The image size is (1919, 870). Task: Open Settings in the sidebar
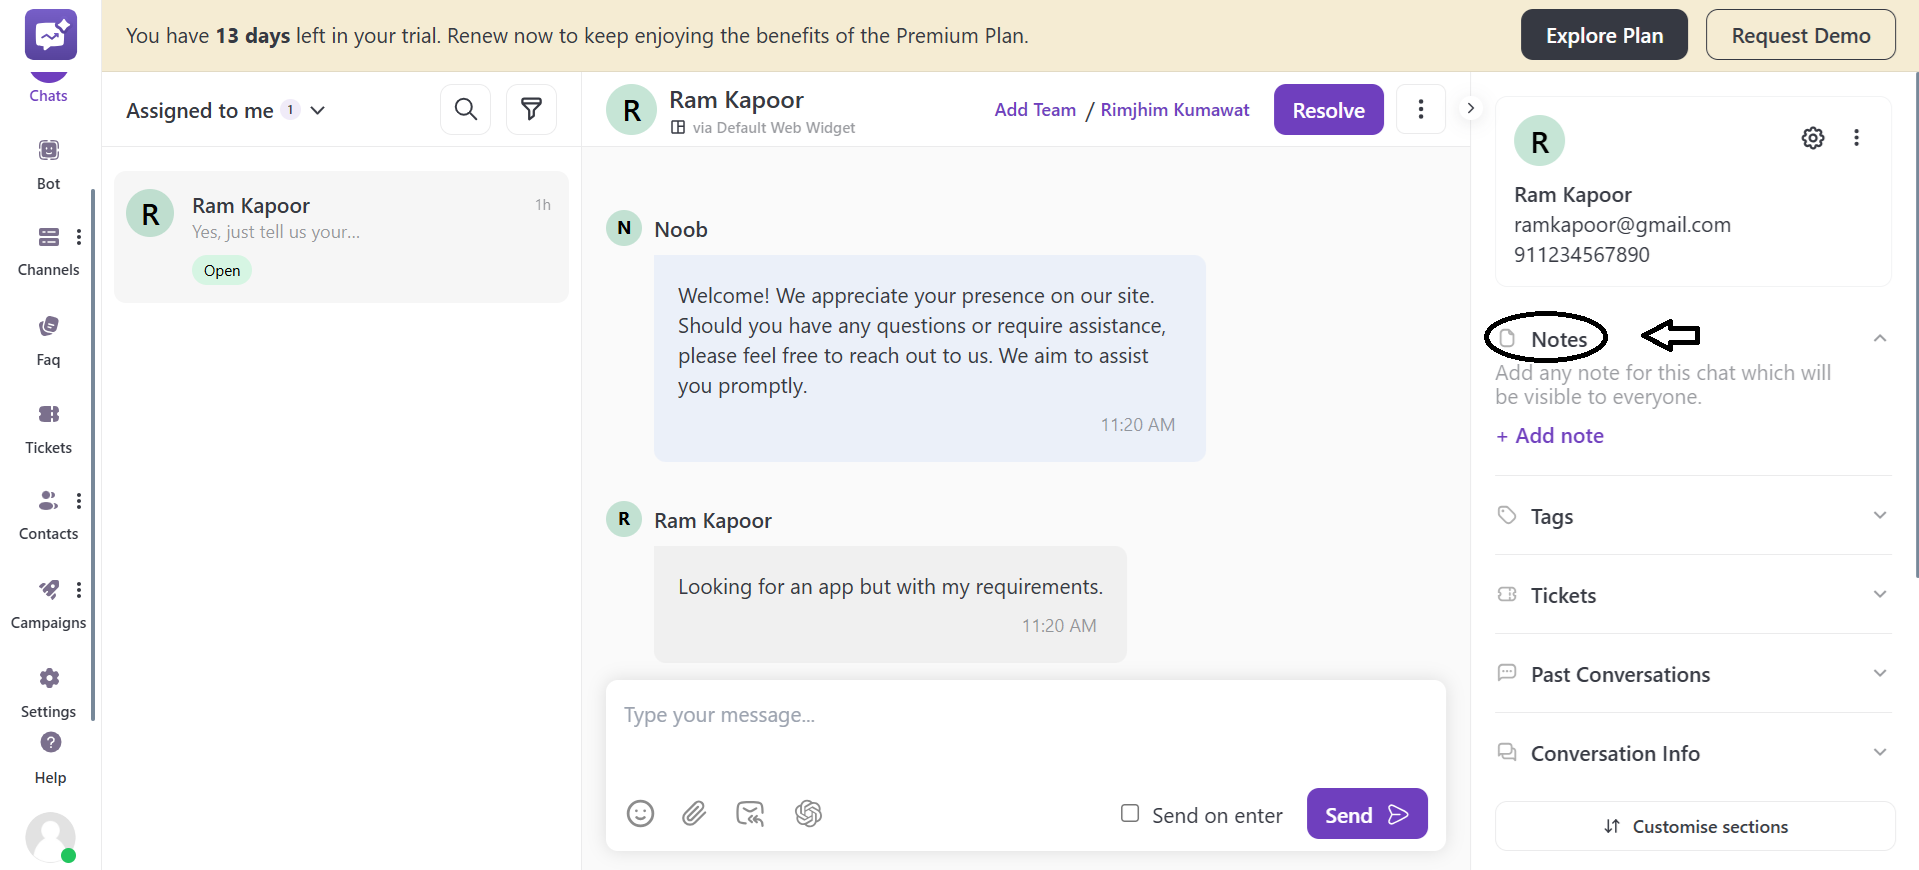coord(48,691)
